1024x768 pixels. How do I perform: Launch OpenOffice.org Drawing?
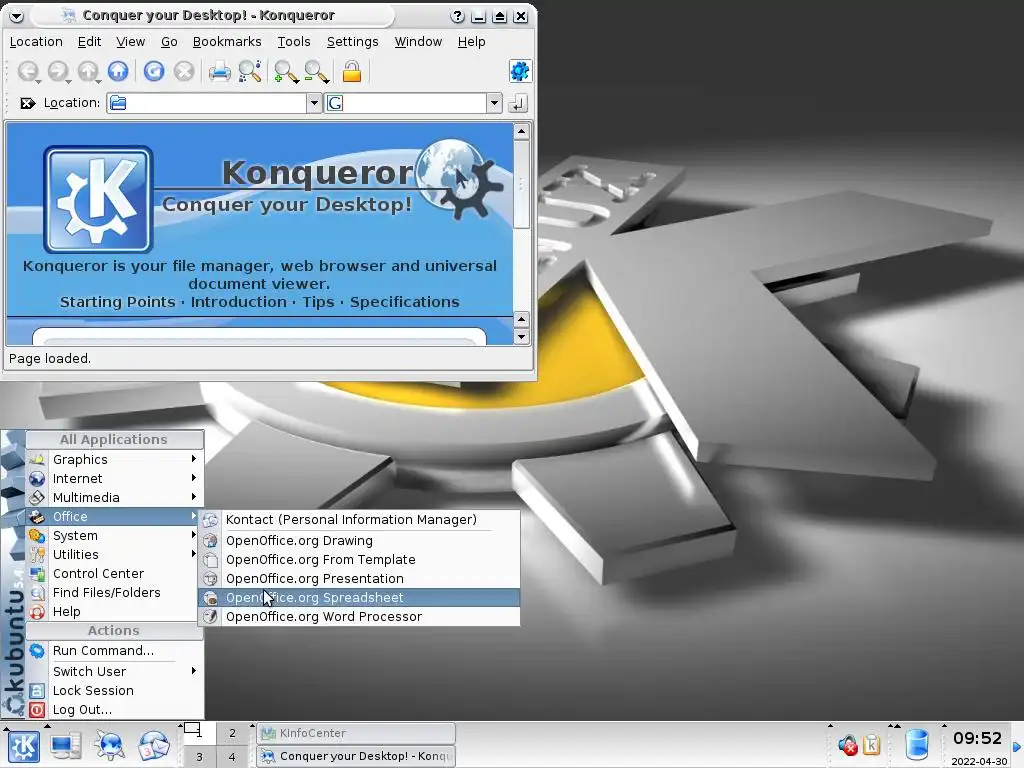[359, 541]
